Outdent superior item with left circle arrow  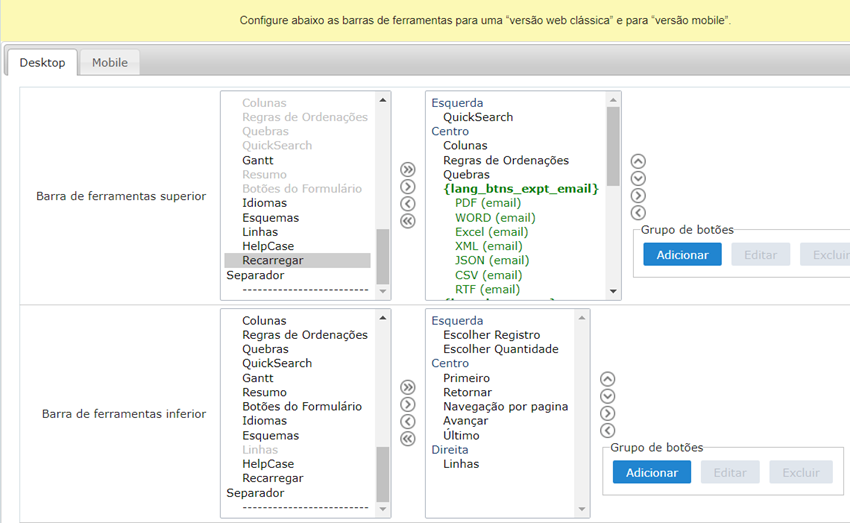(x=639, y=213)
